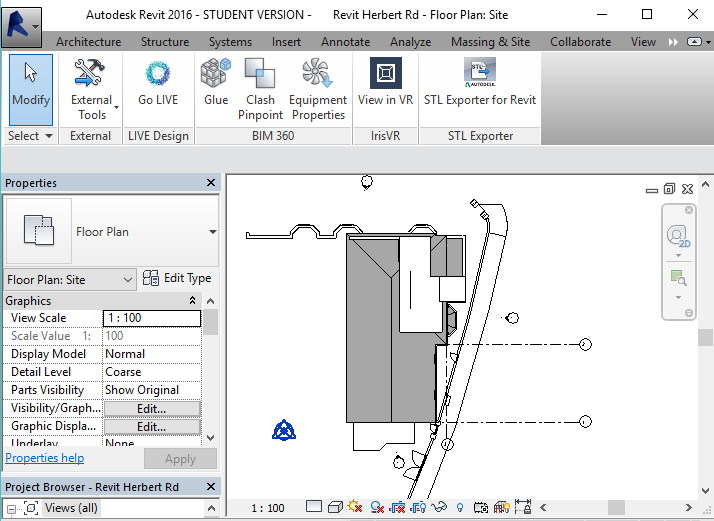Click the View Scale value field
This screenshot has width=714, height=521.
click(151, 318)
